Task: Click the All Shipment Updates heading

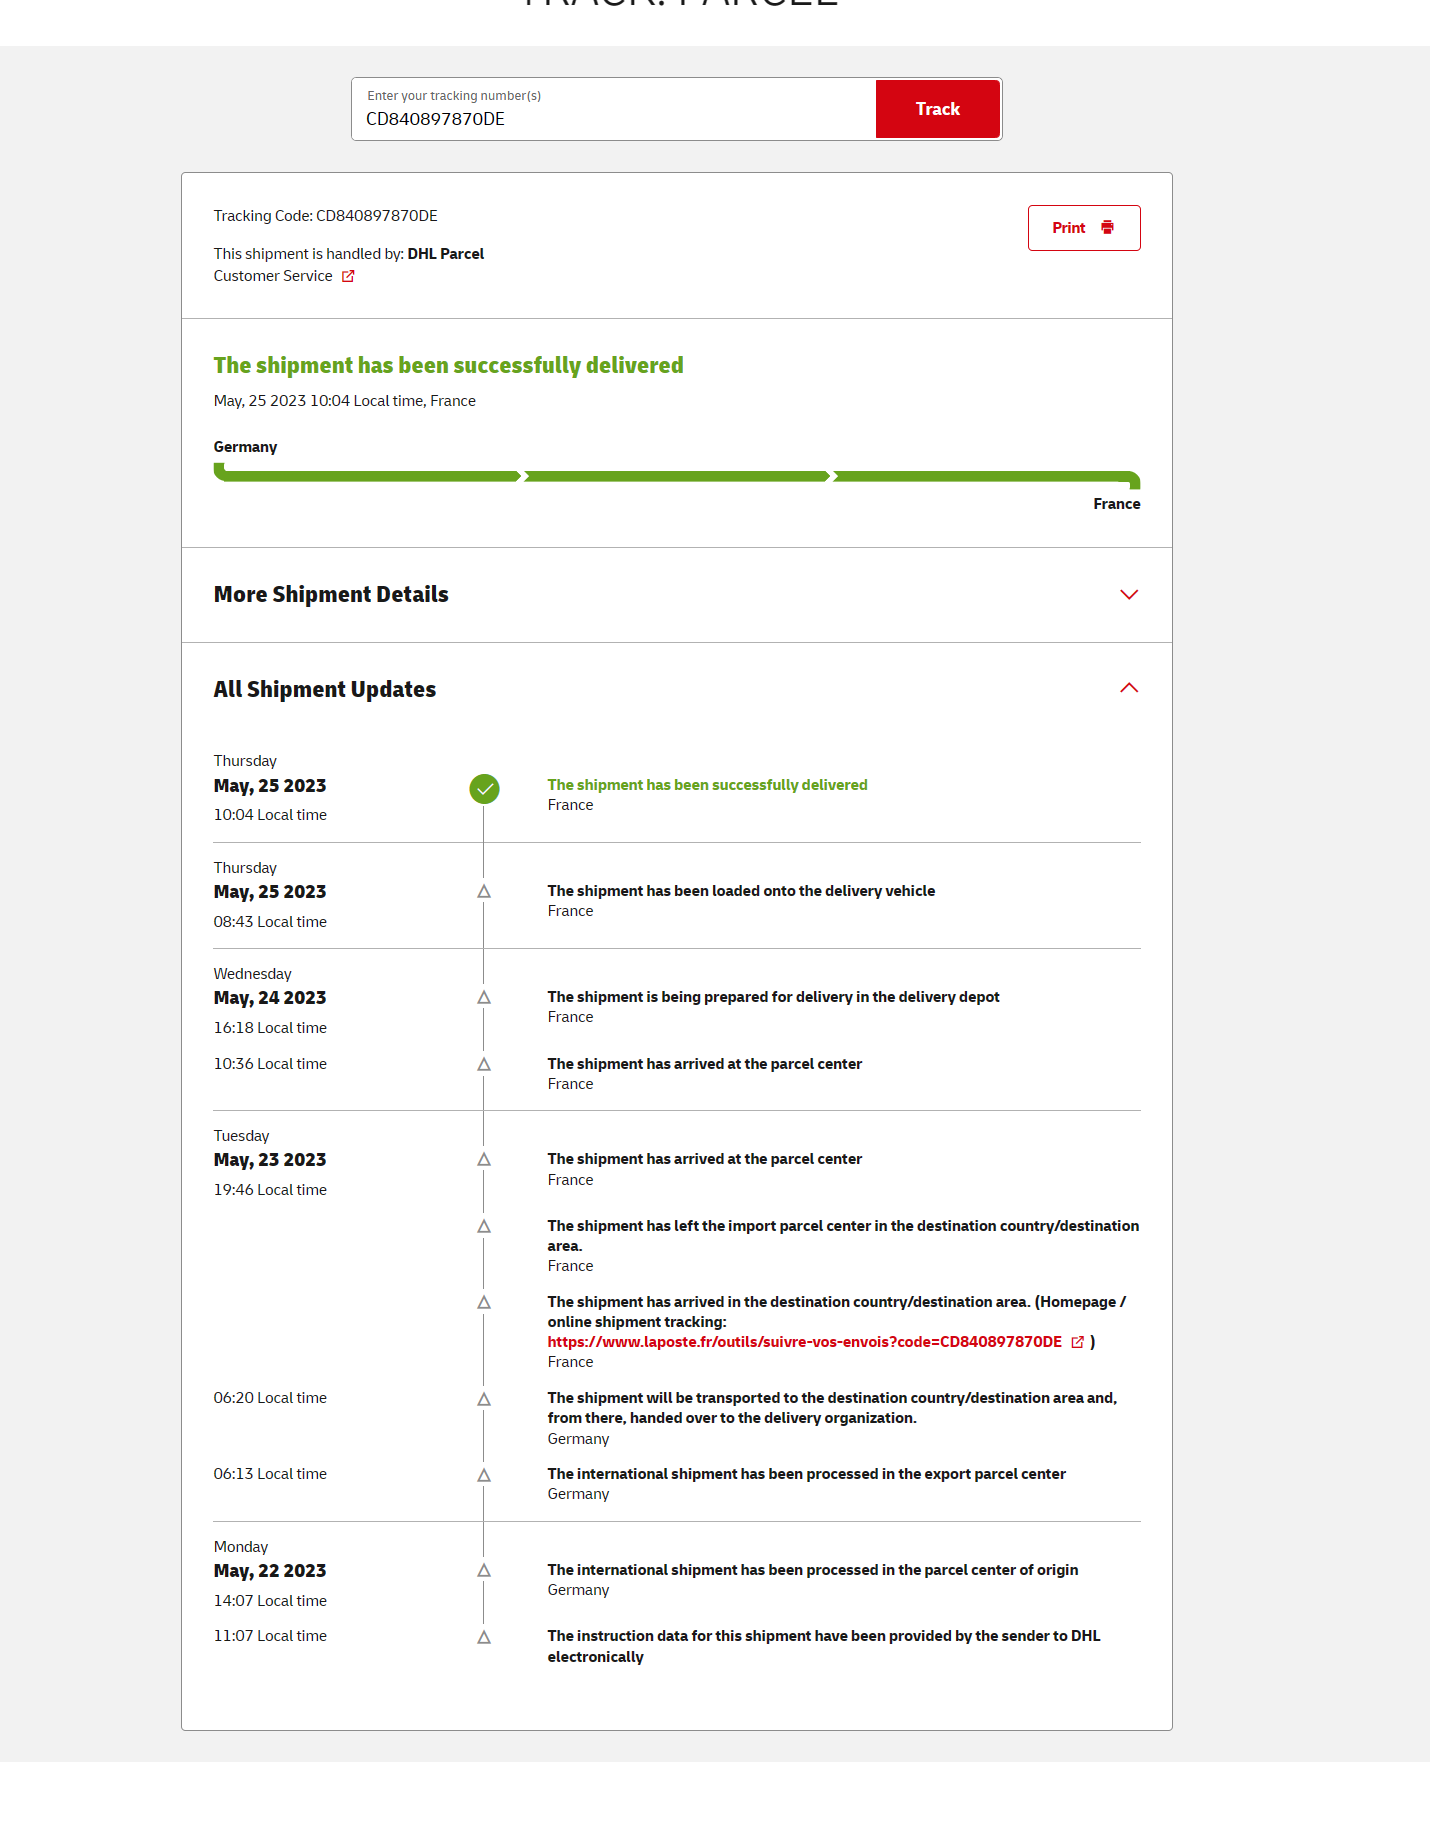Action: point(325,690)
